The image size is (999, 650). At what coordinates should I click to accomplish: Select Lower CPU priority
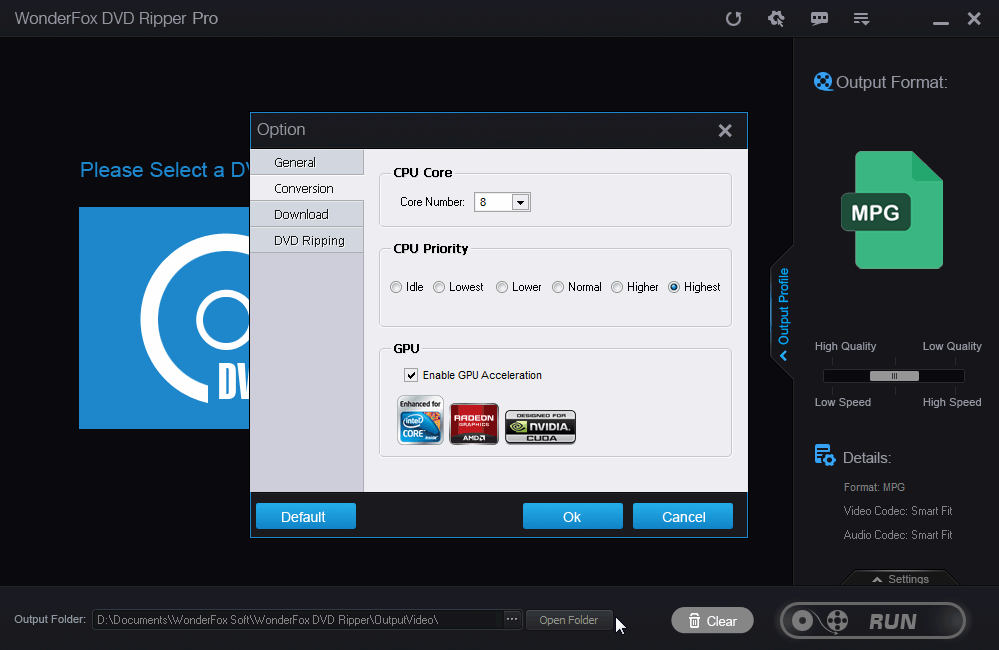502,287
